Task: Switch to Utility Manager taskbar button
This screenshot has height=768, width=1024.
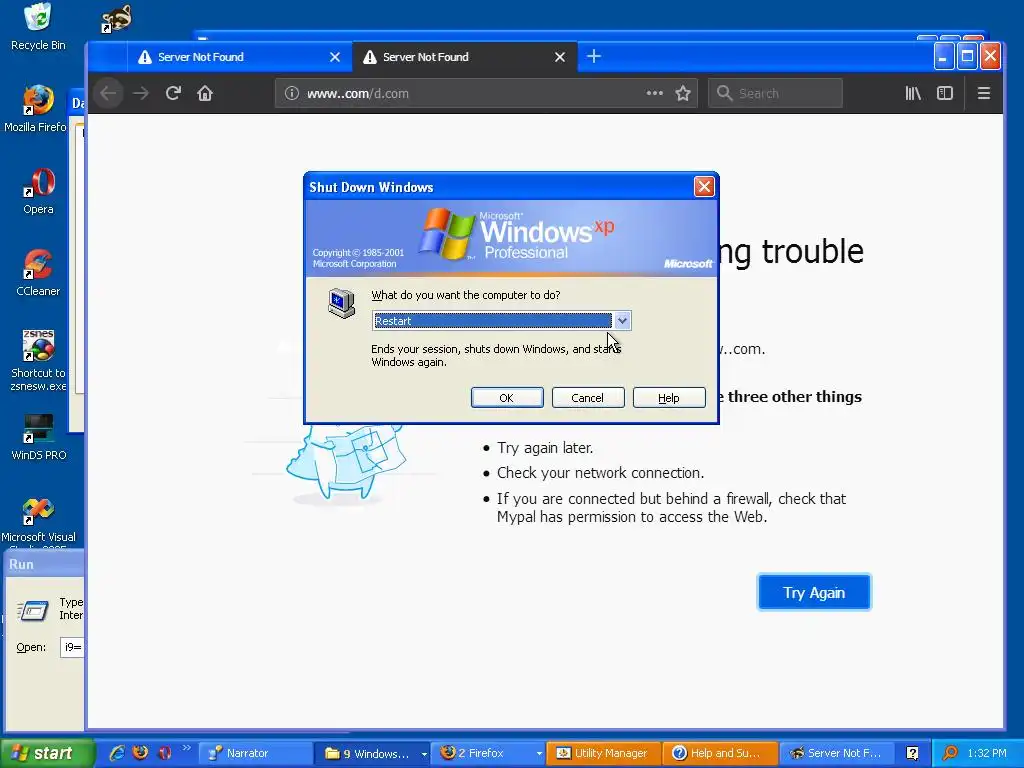Action: (x=603, y=753)
